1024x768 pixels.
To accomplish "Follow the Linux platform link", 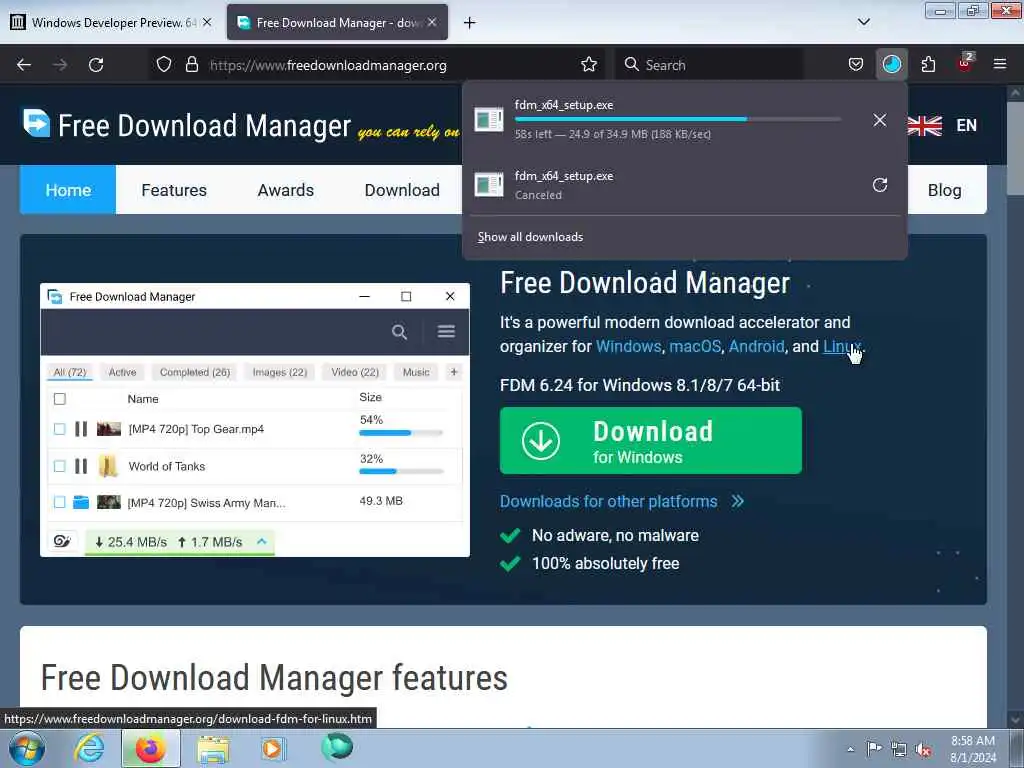I will click(x=842, y=346).
